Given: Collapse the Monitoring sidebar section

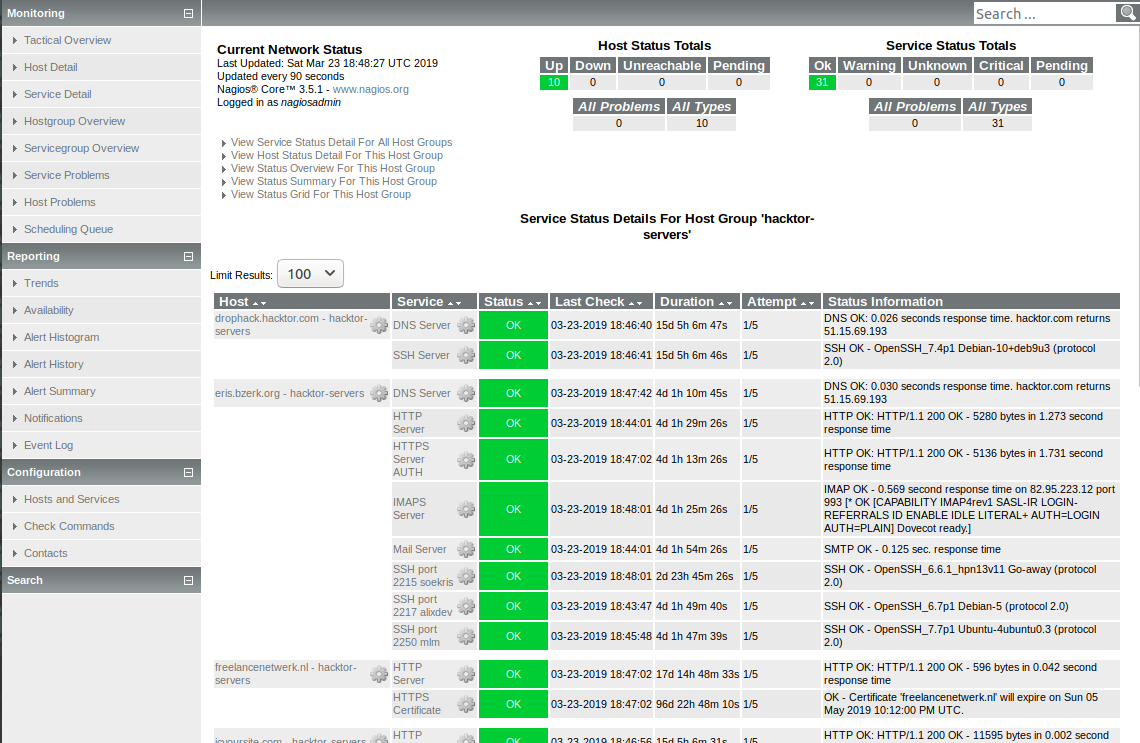Looking at the screenshot, I should click(188, 13).
